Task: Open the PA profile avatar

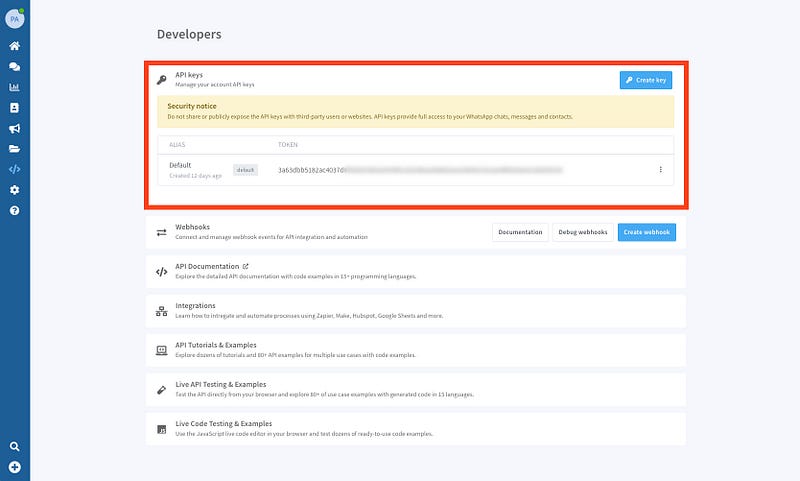Action: click(x=14, y=17)
